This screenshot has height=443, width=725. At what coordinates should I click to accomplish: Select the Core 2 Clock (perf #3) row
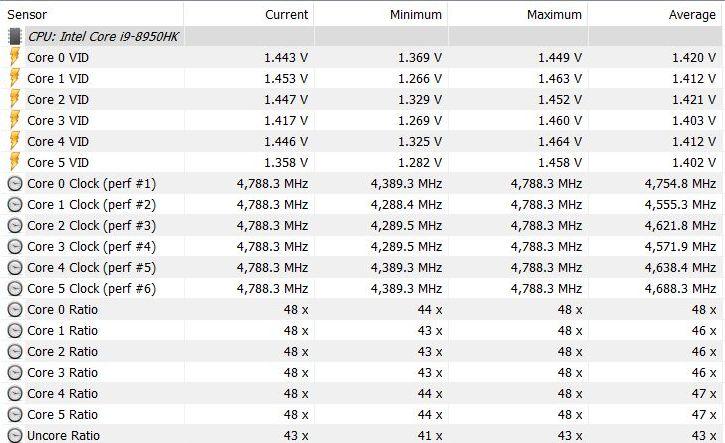point(362,226)
